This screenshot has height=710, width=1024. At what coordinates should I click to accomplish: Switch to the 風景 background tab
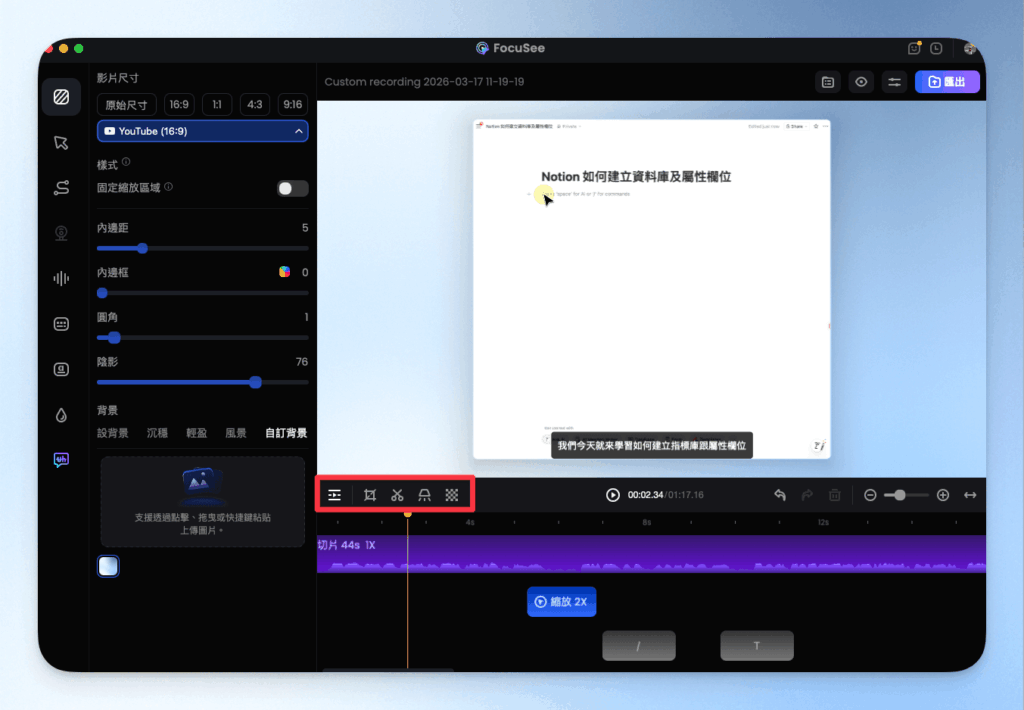[236, 433]
